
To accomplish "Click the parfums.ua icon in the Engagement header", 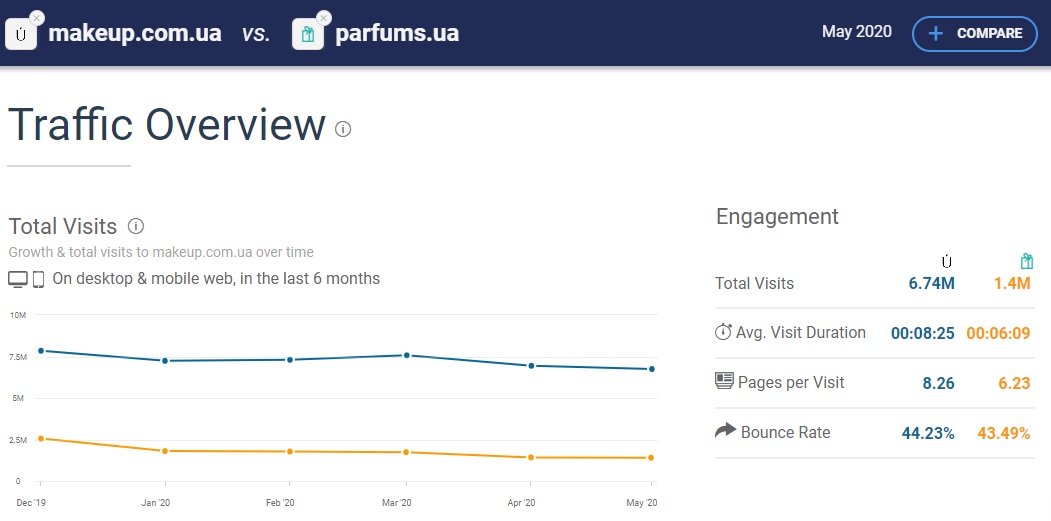I will [x=1026, y=261].
